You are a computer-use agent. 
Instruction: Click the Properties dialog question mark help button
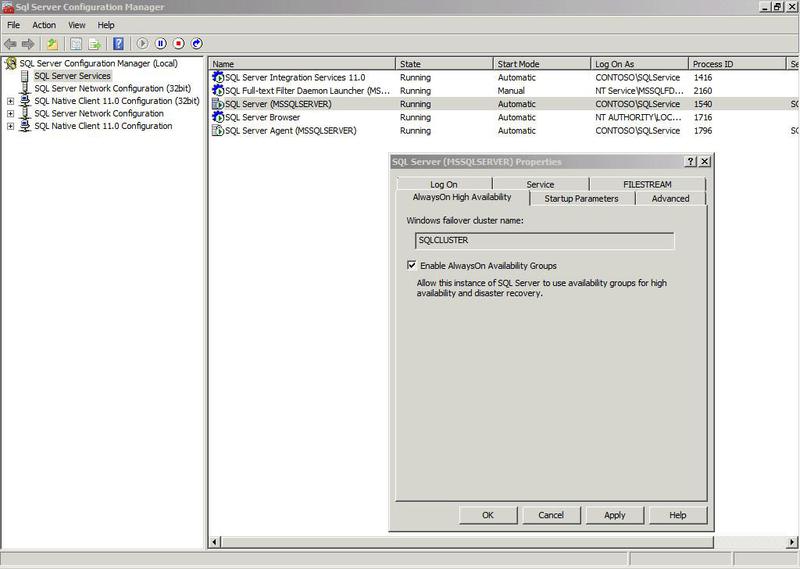tap(690, 162)
